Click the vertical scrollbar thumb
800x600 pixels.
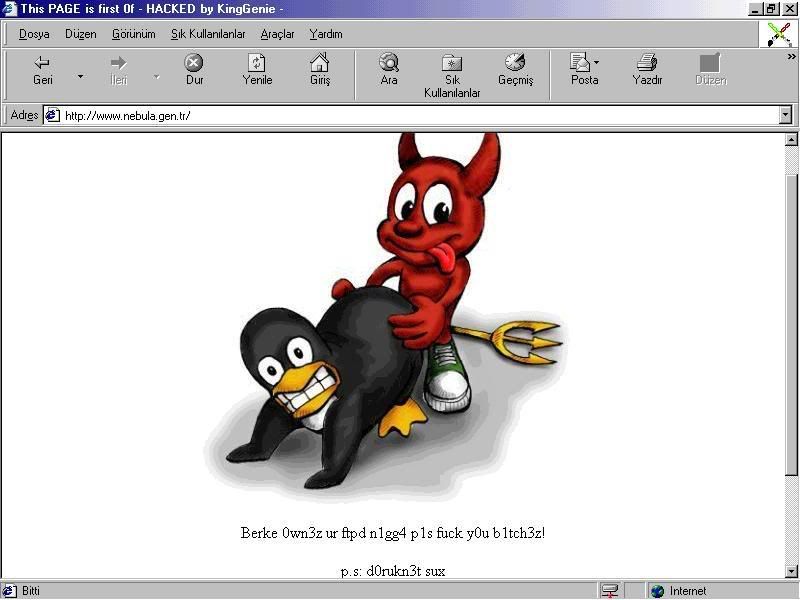click(791, 326)
